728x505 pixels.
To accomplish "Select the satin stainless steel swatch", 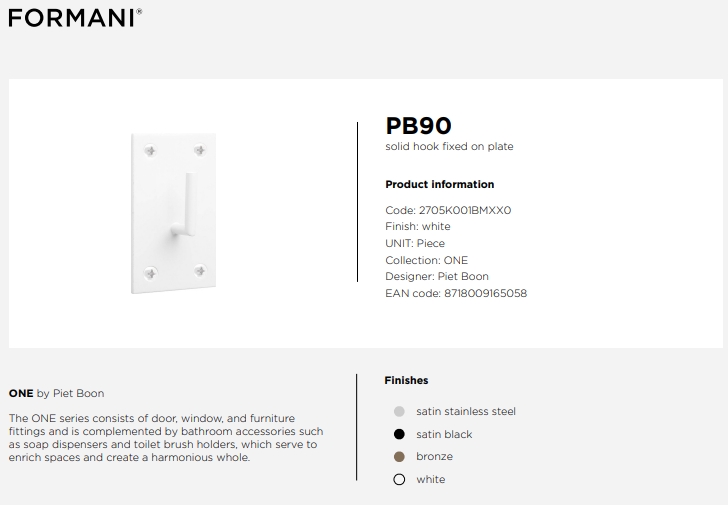I will (x=399, y=411).
